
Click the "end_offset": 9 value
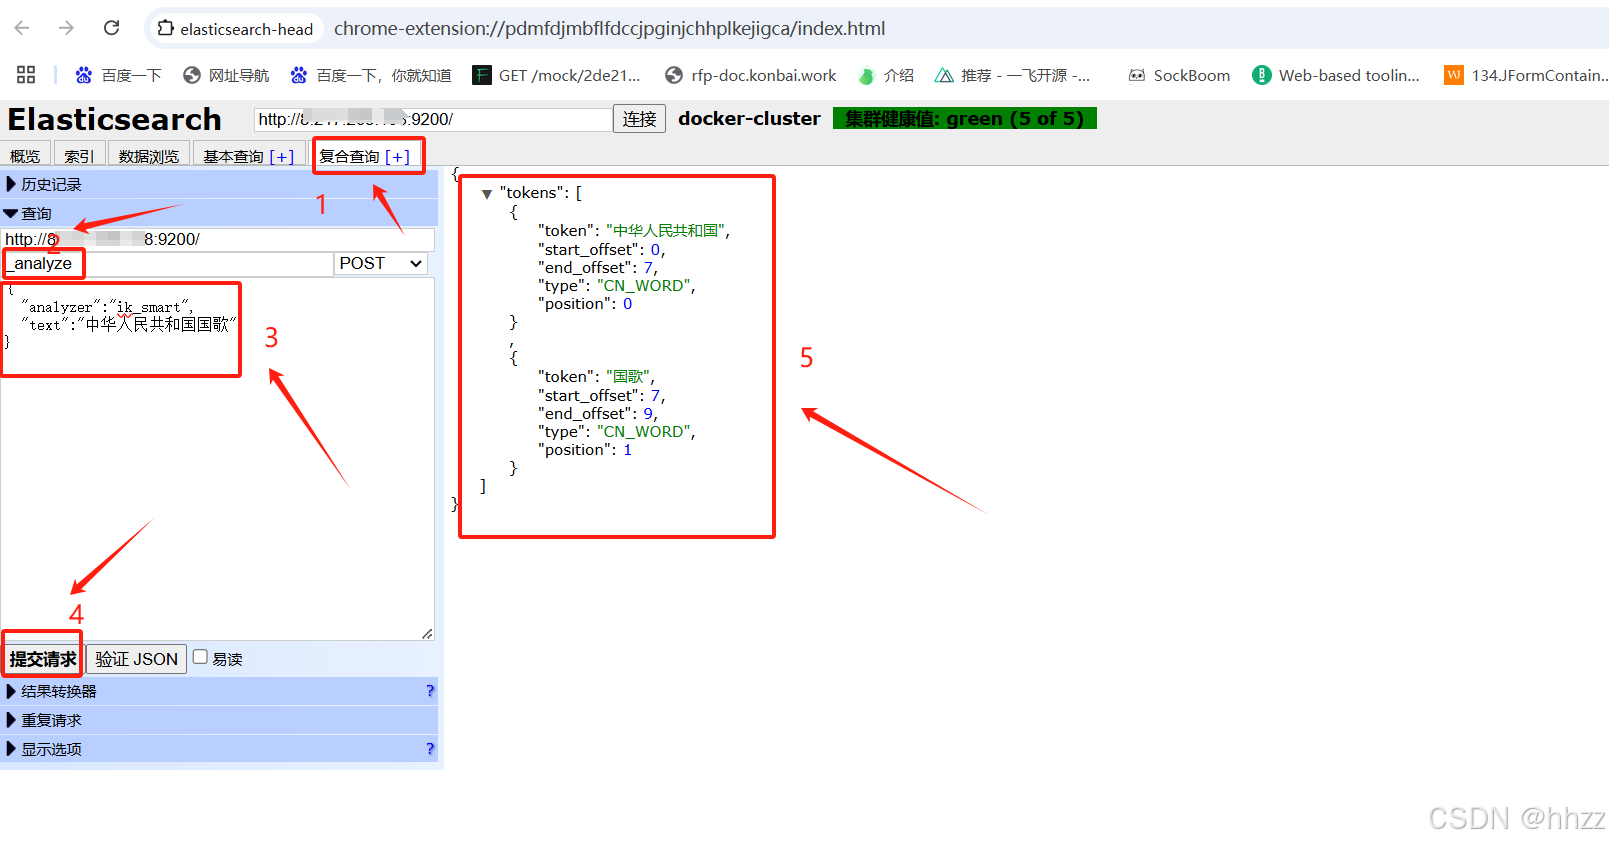click(x=648, y=414)
